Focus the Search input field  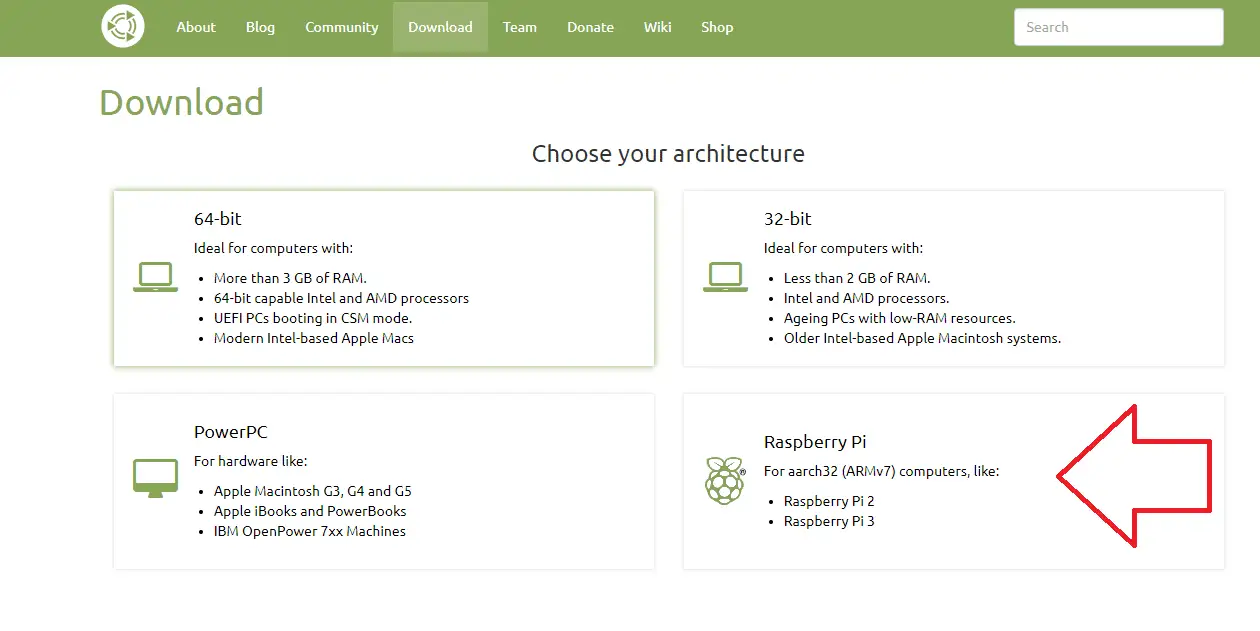pos(1118,27)
